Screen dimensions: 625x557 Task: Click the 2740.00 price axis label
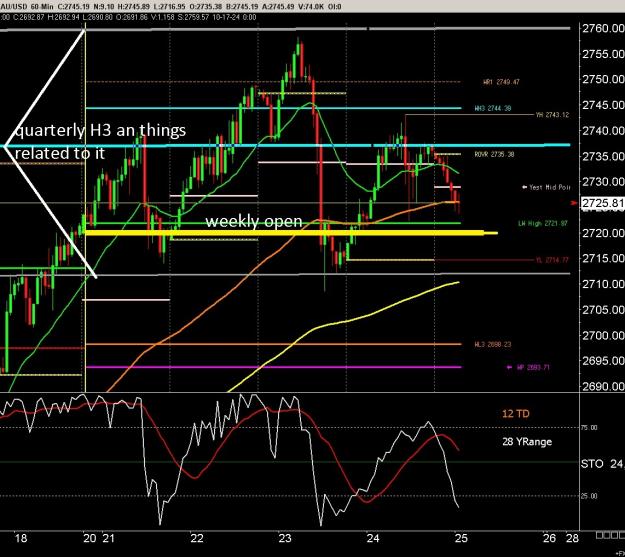[x=603, y=130]
